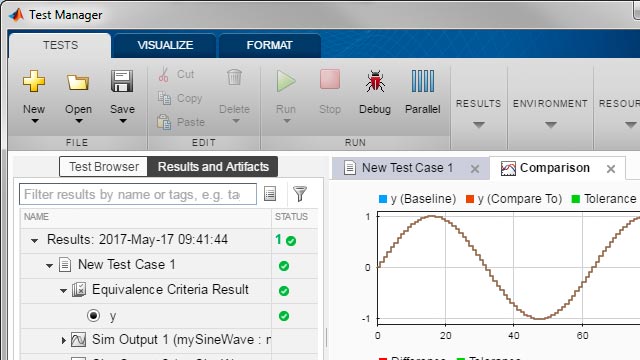Open the VISUALIZE ribbon tab
This screenshot has height=360, width=640.
click(165, 45)
